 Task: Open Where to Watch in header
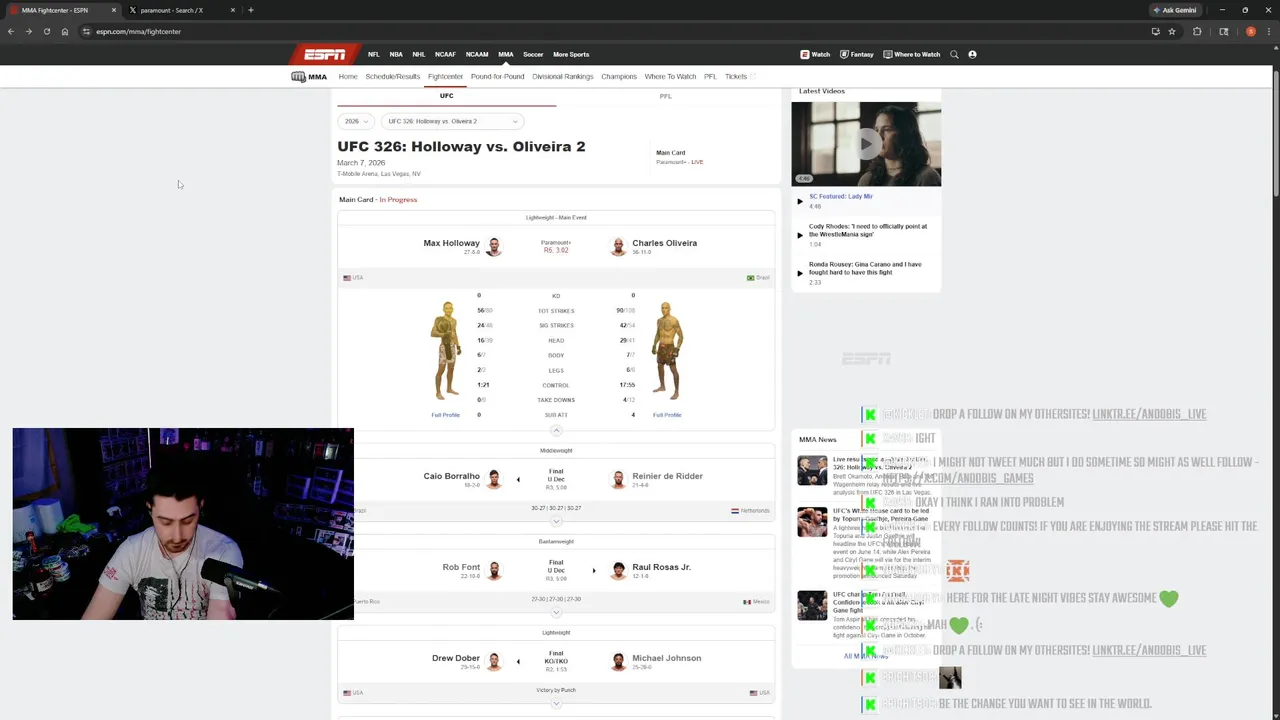[911, 54]
